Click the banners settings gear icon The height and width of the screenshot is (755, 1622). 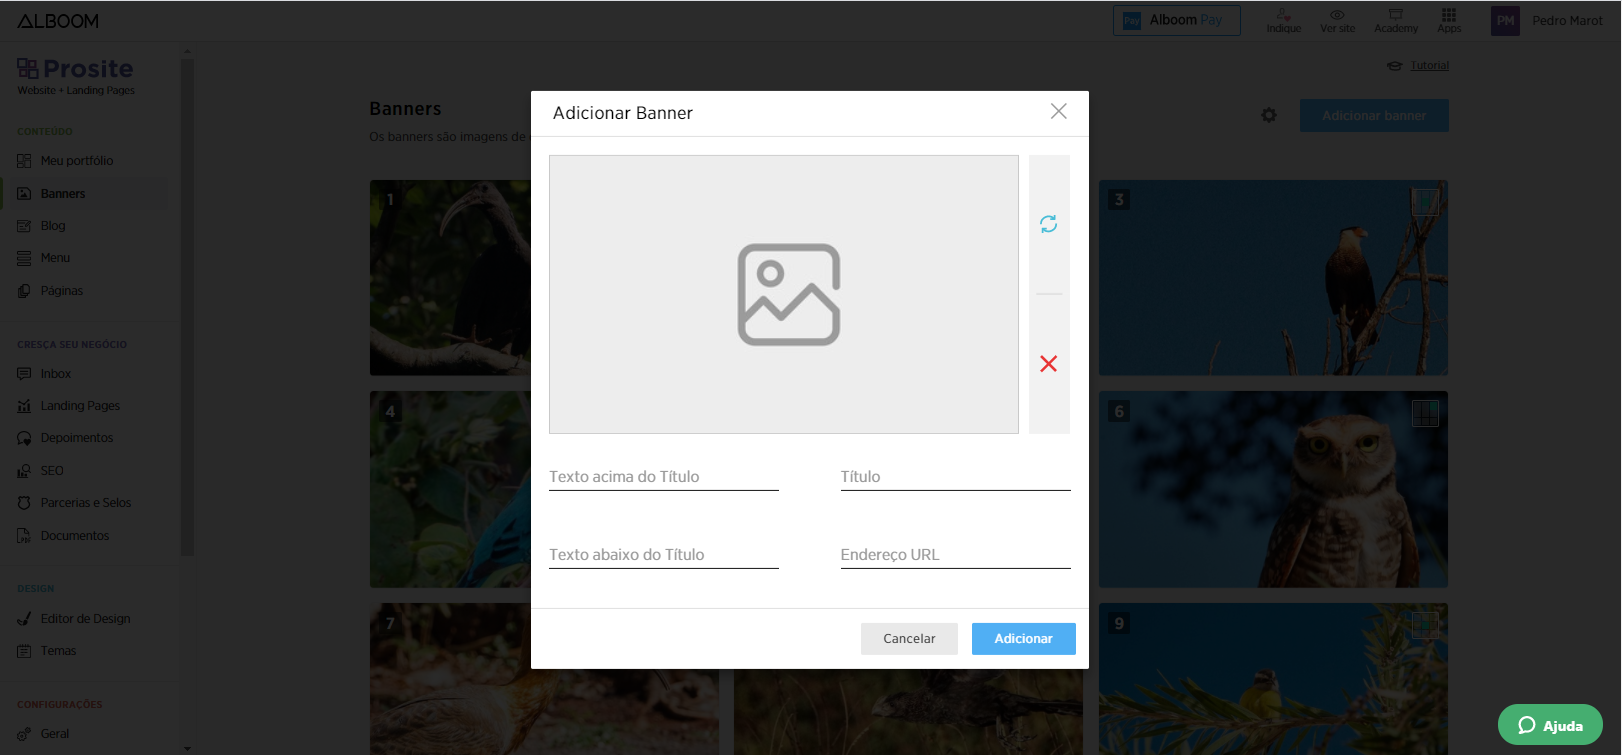[1269, 116]
